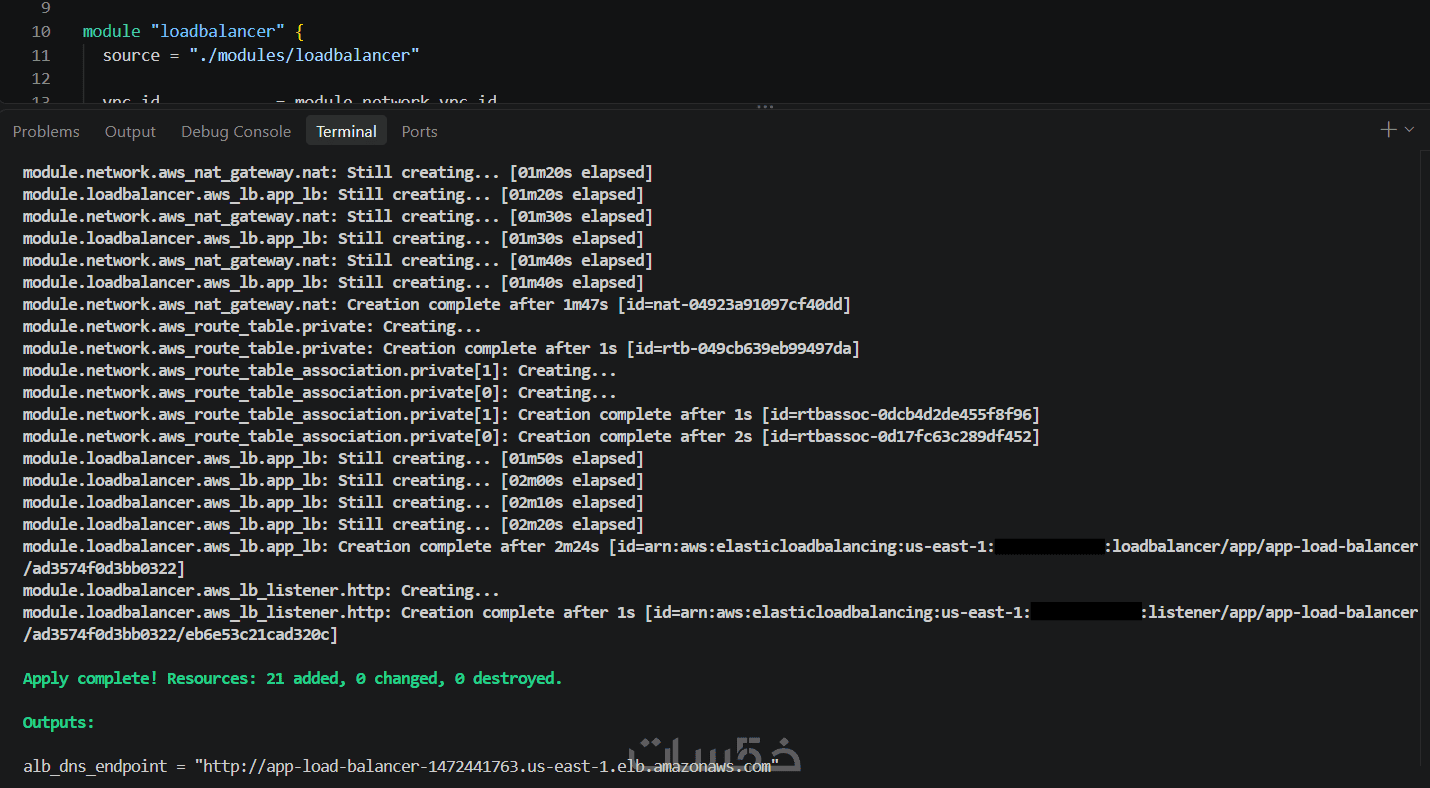
Task: Click line number 11 in the gutter
Action: click(x=41, y=55)
